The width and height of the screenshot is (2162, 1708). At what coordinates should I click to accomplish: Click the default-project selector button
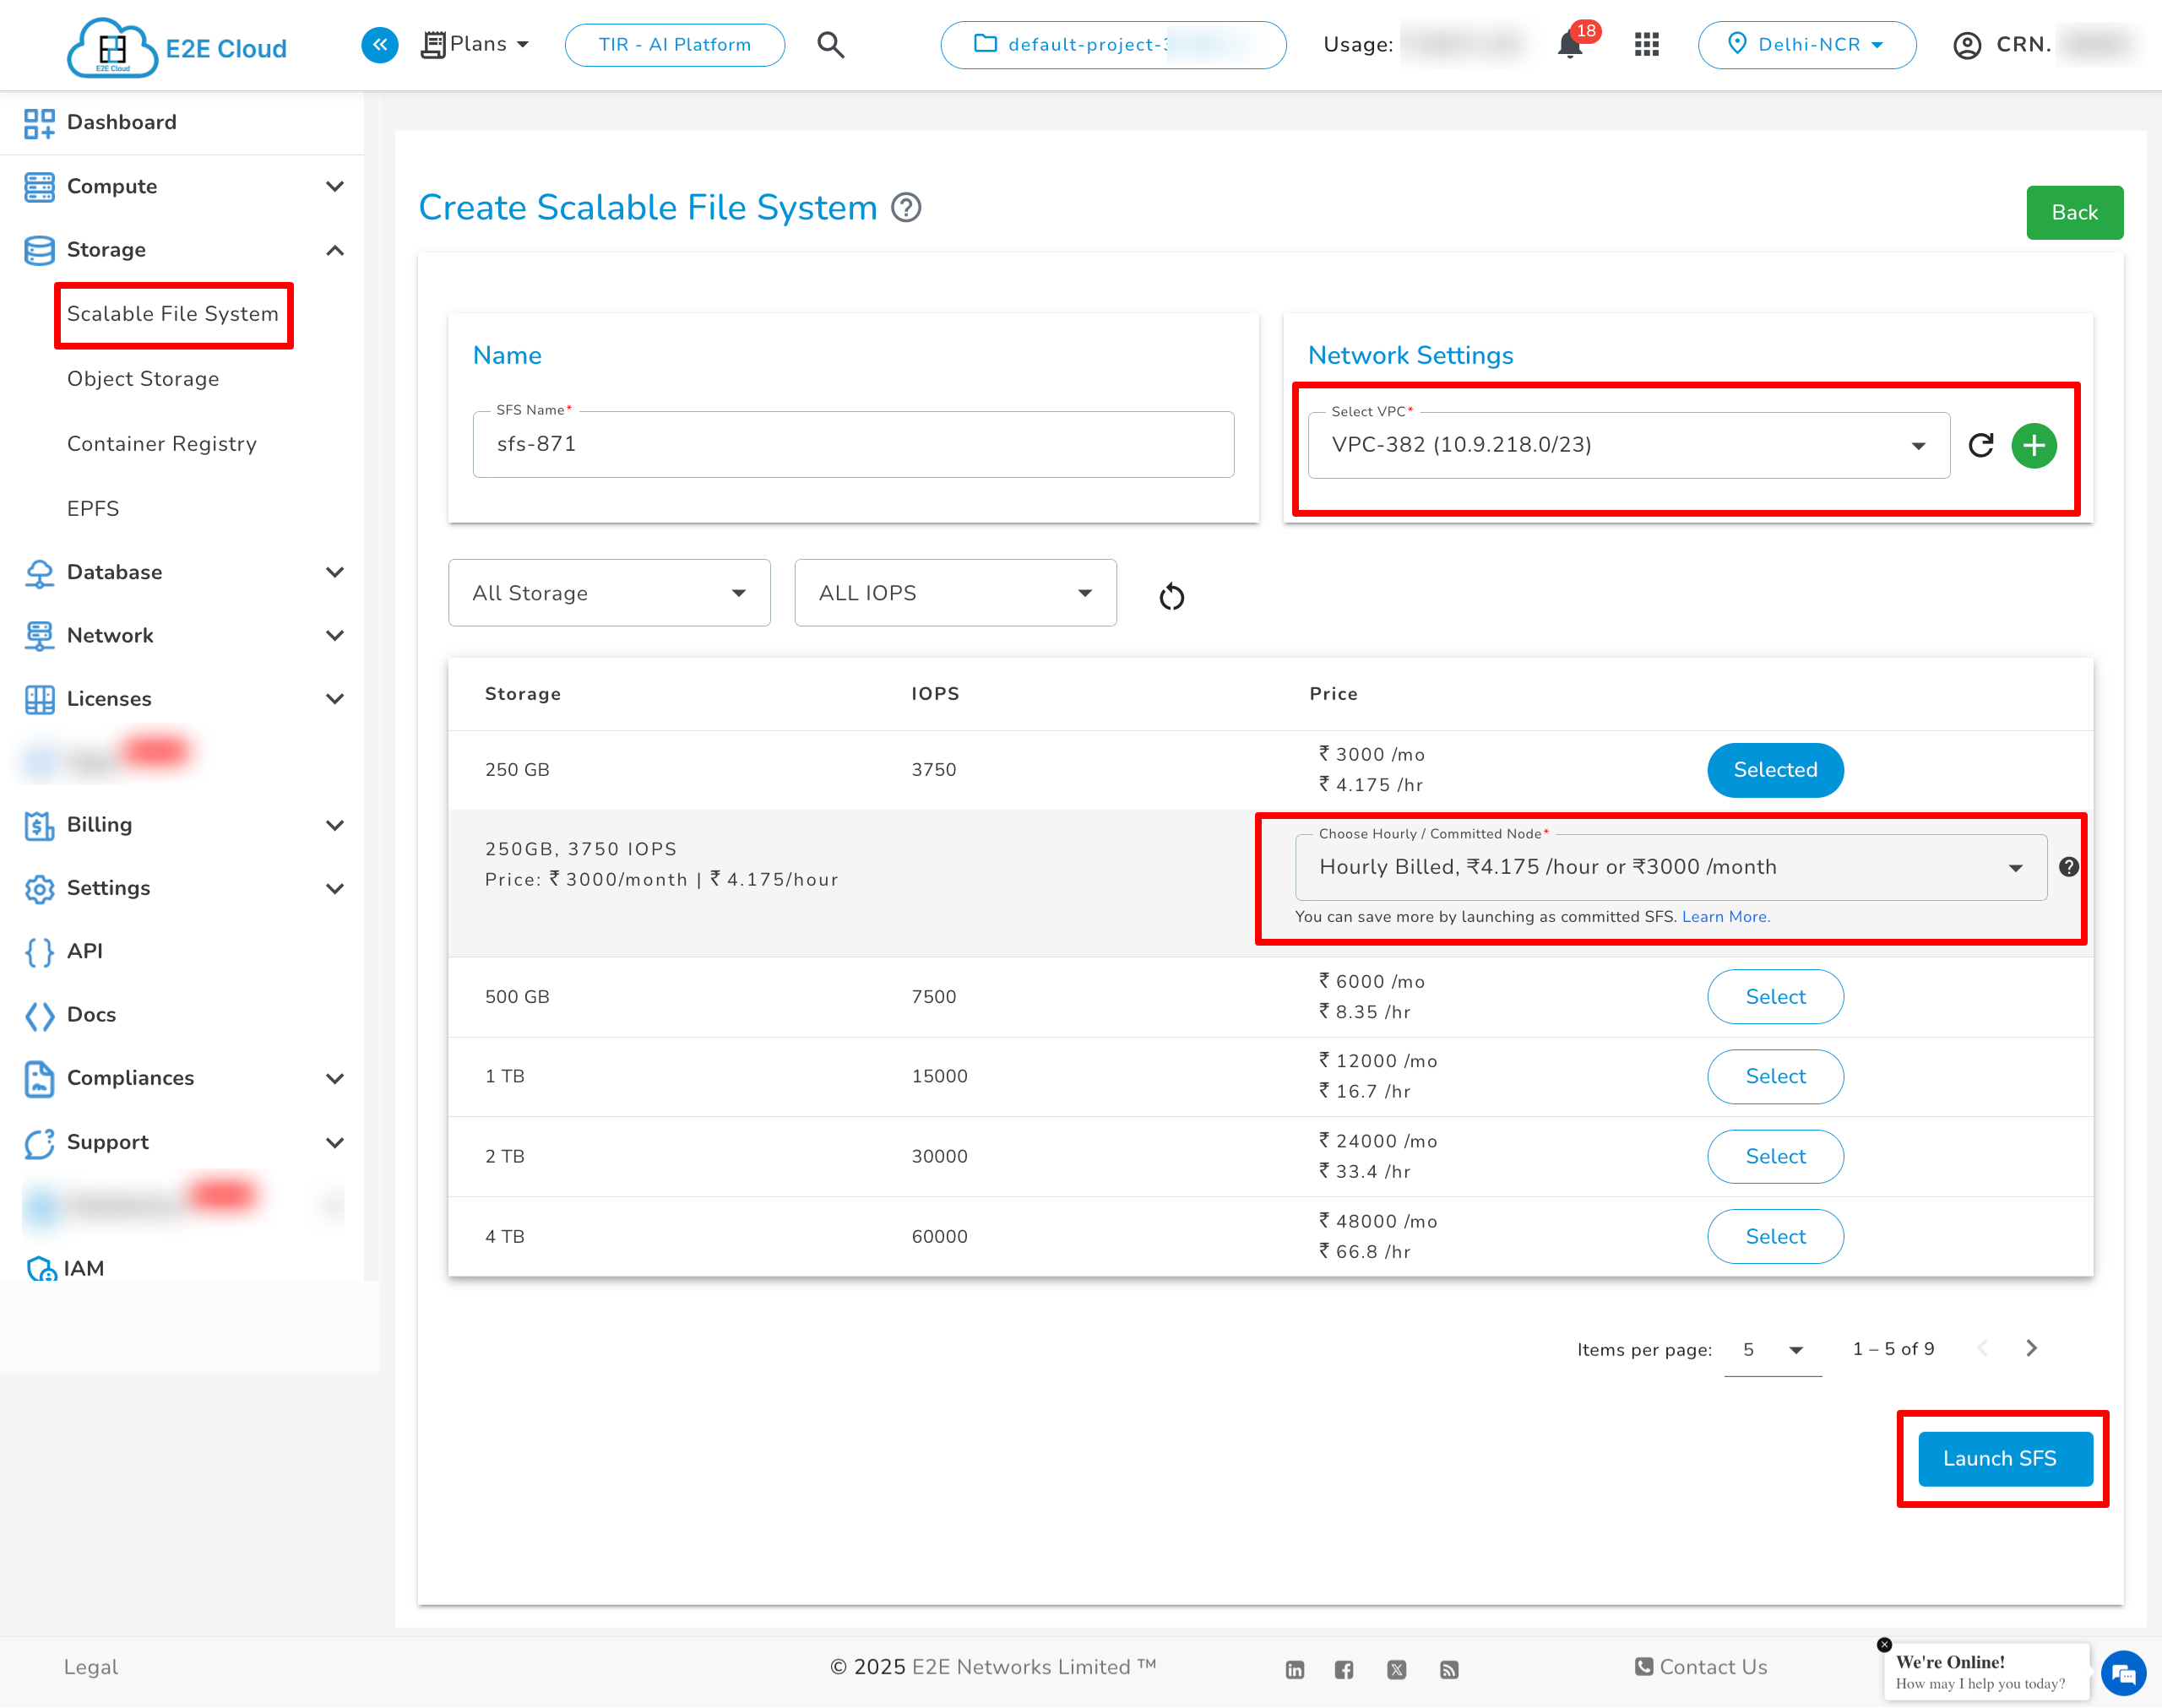(1113, 45)
